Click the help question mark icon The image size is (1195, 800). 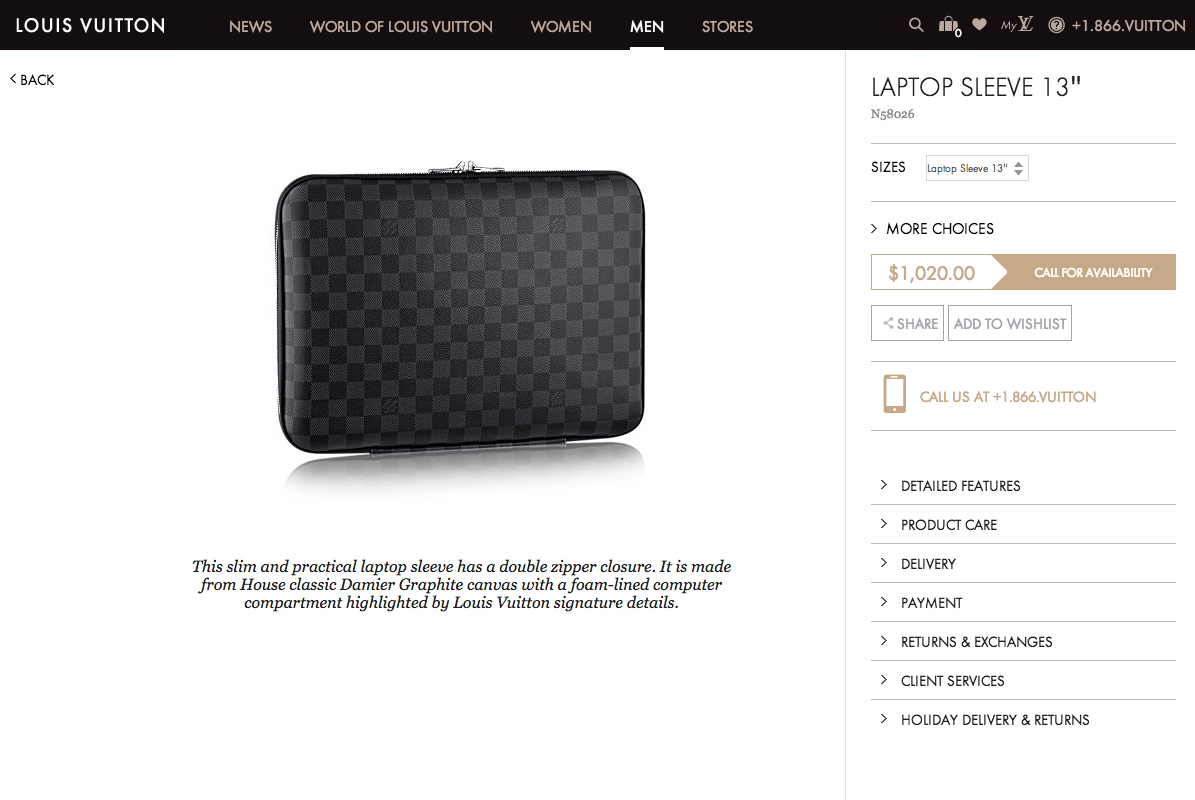tap(1056, 25)
